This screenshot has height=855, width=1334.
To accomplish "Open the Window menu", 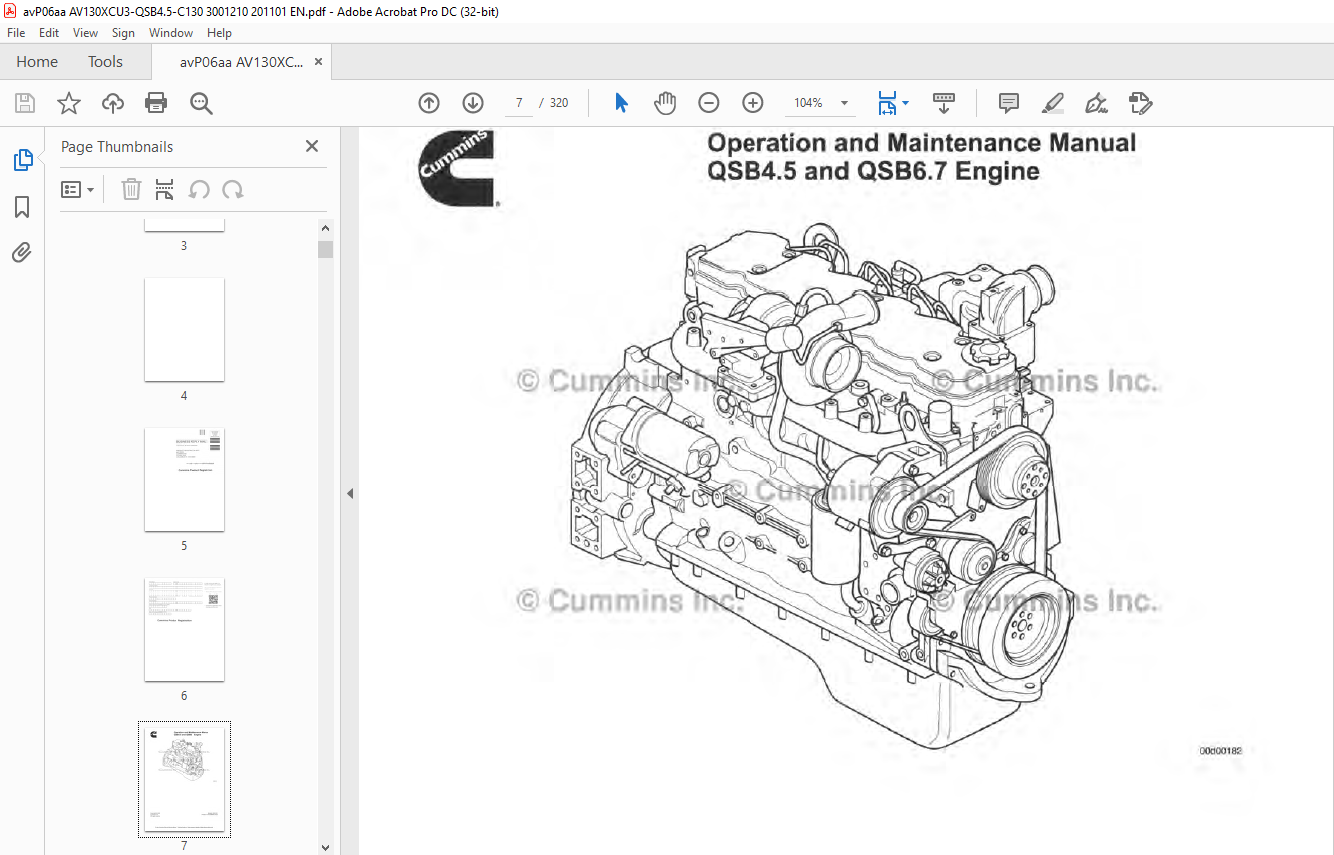I will click(x=171, y=33).
